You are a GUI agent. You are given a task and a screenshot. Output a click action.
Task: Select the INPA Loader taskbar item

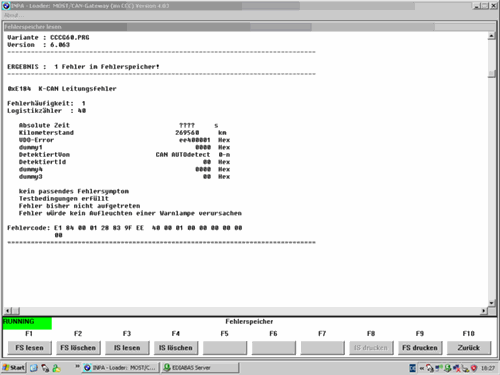121,368
